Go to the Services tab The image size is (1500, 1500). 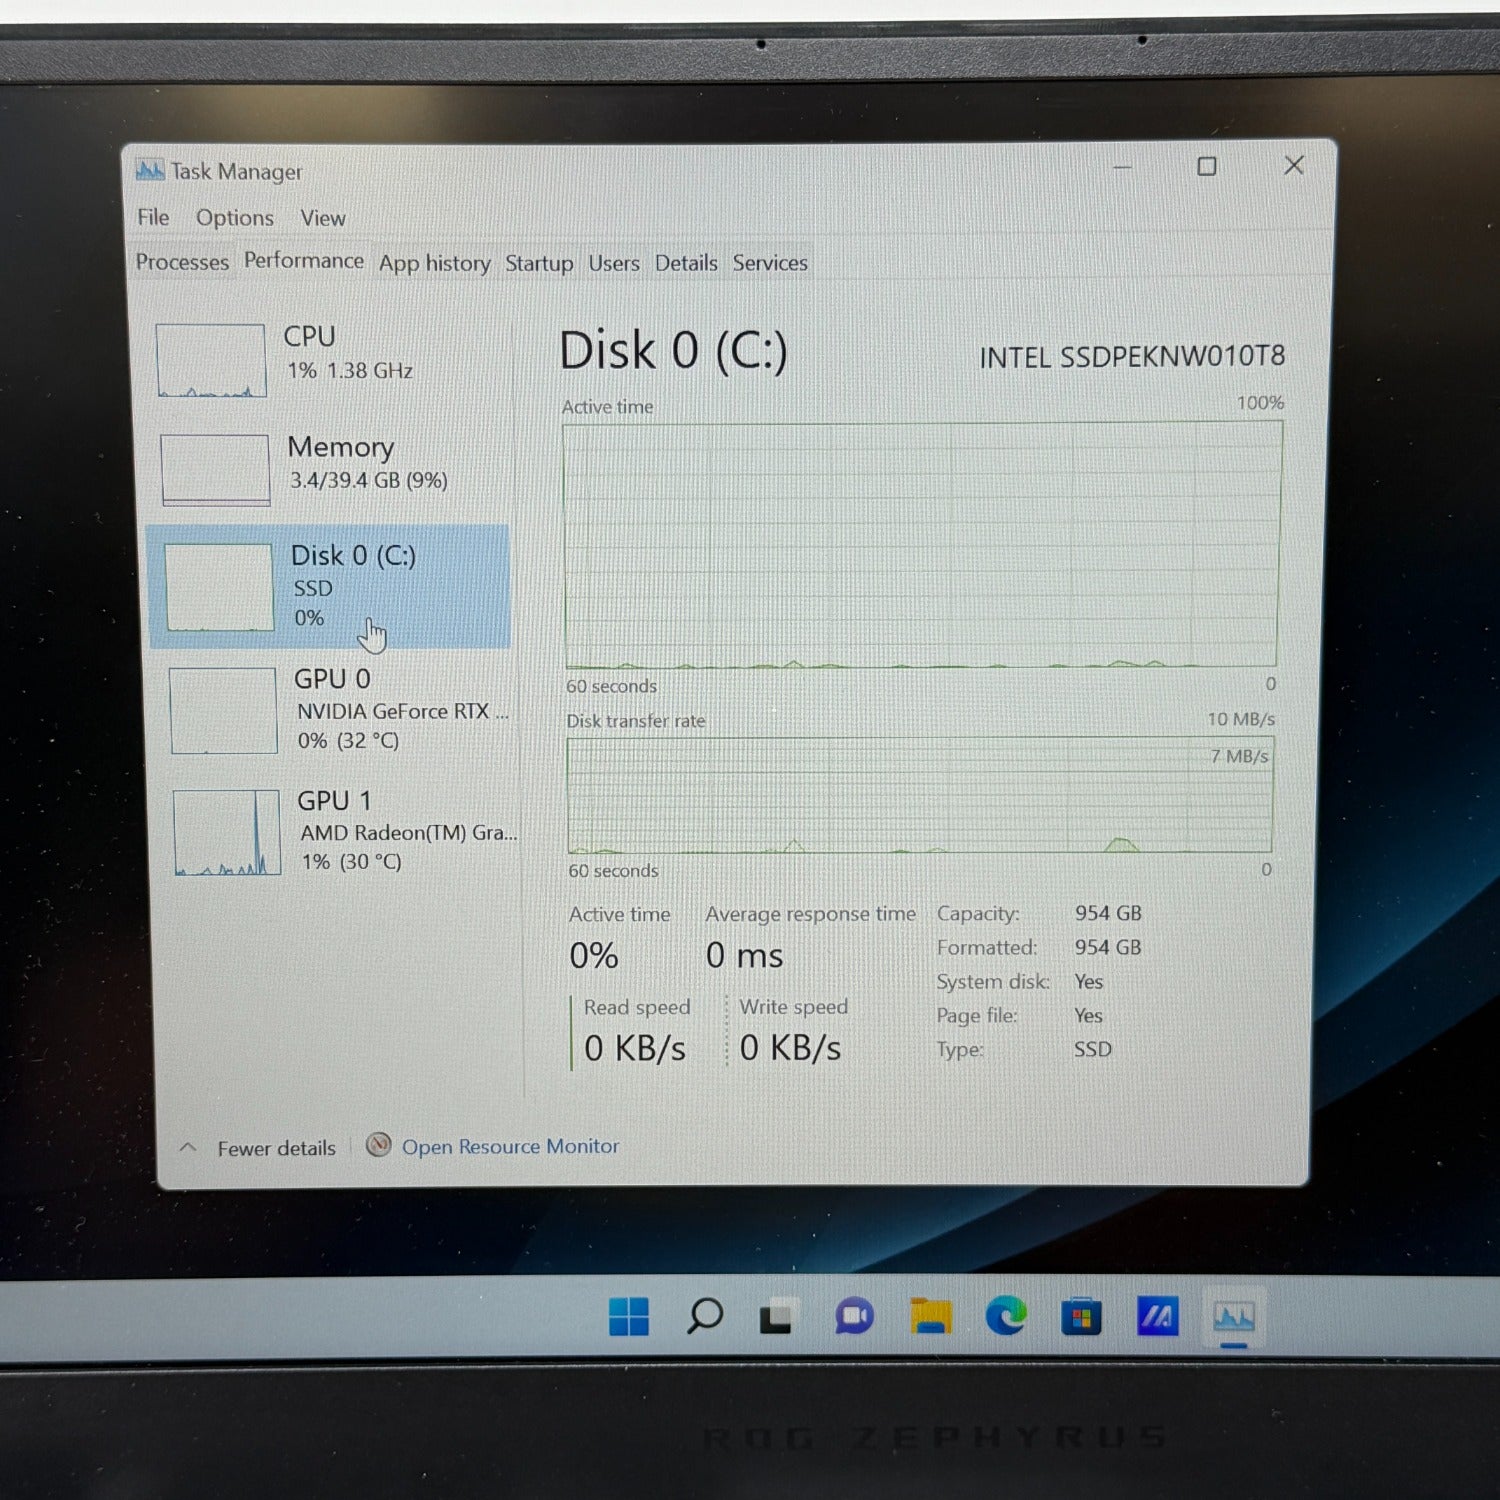coord(769,263)
